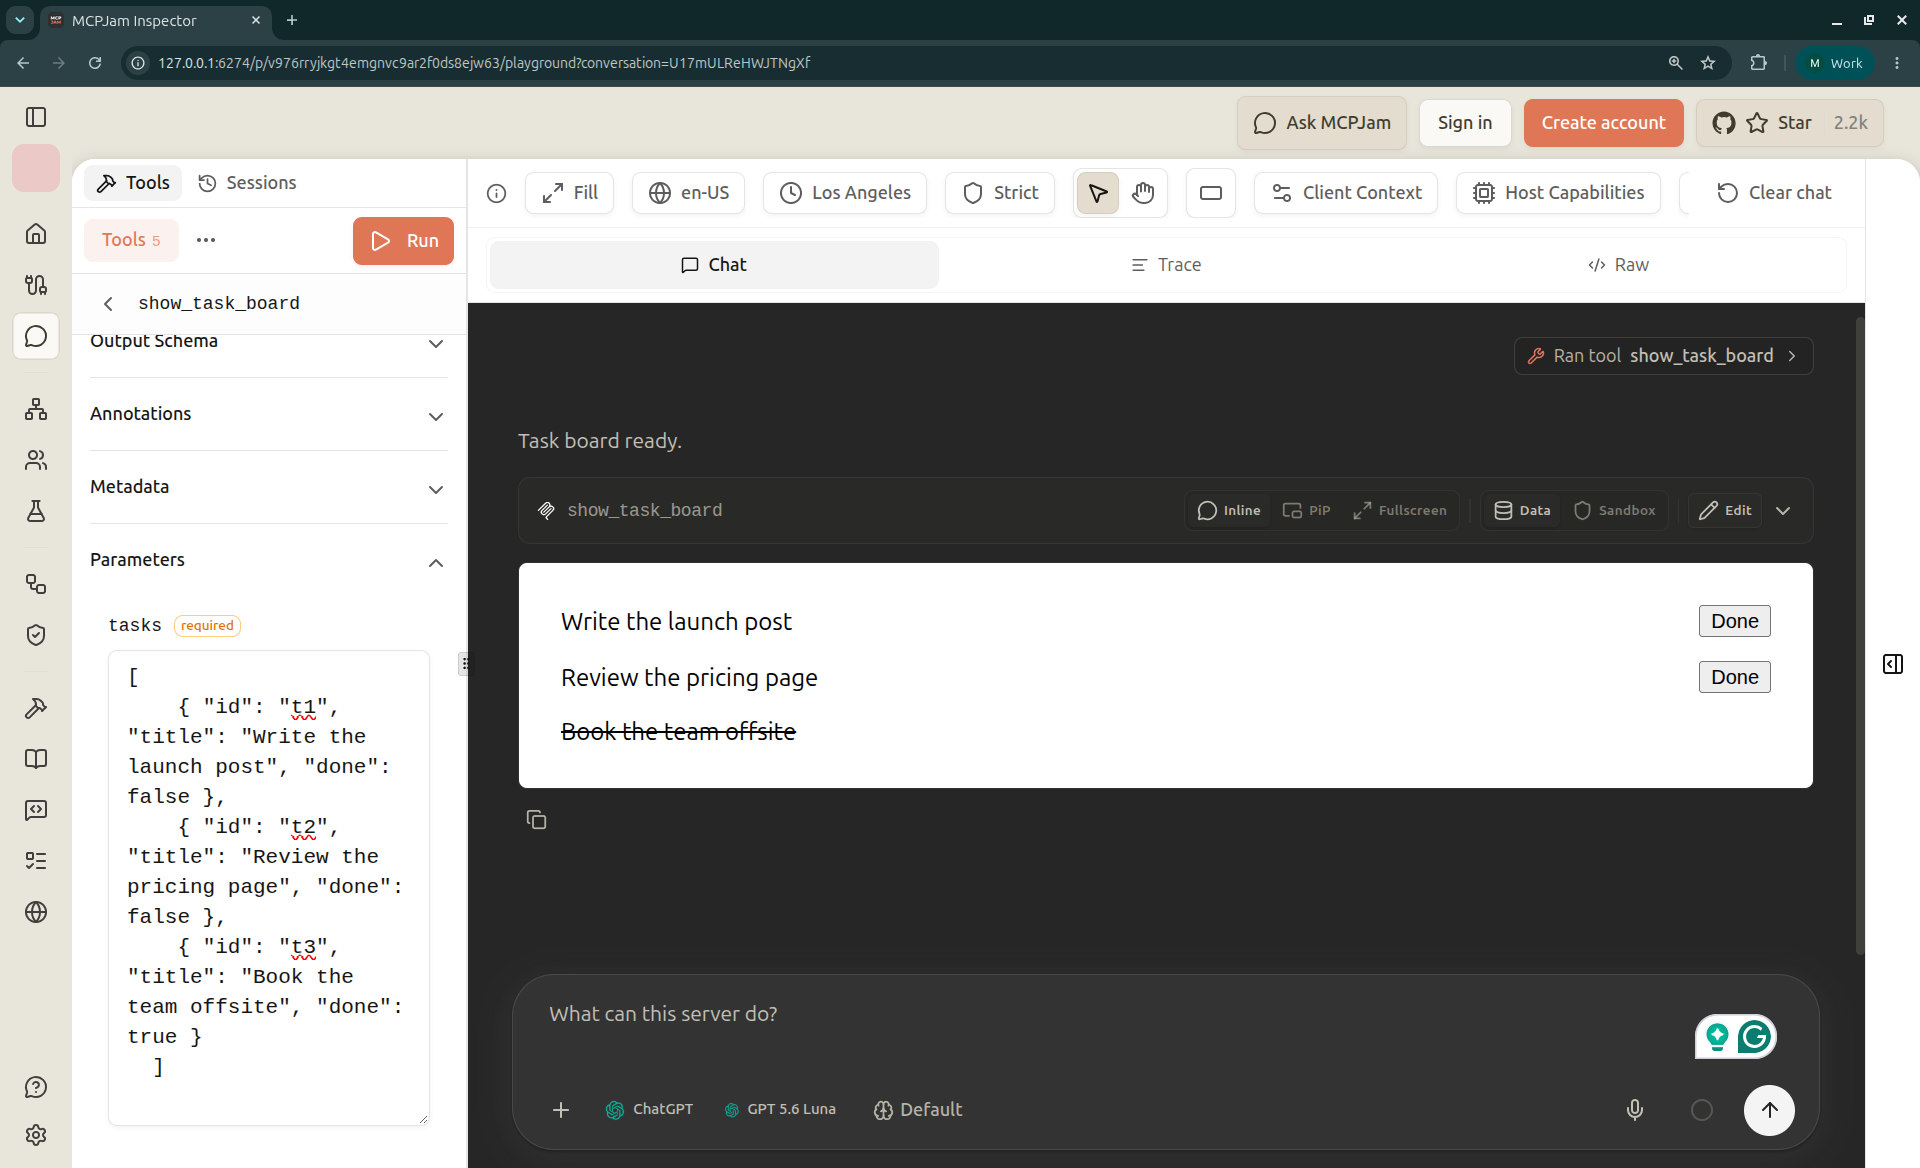Open the shield check sidebar icon
Image resolution: width=1920 pixels, height=1168 pixels.
[36, 635]
